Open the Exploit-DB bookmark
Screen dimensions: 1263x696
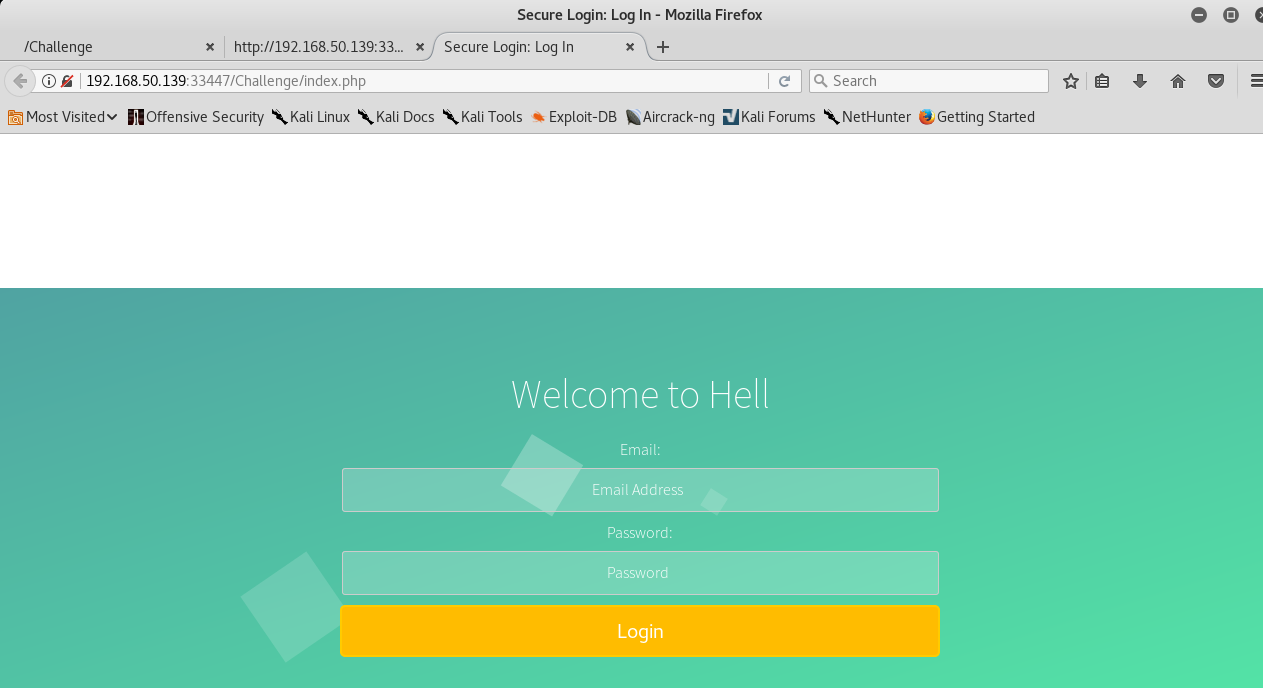point(574,117)
